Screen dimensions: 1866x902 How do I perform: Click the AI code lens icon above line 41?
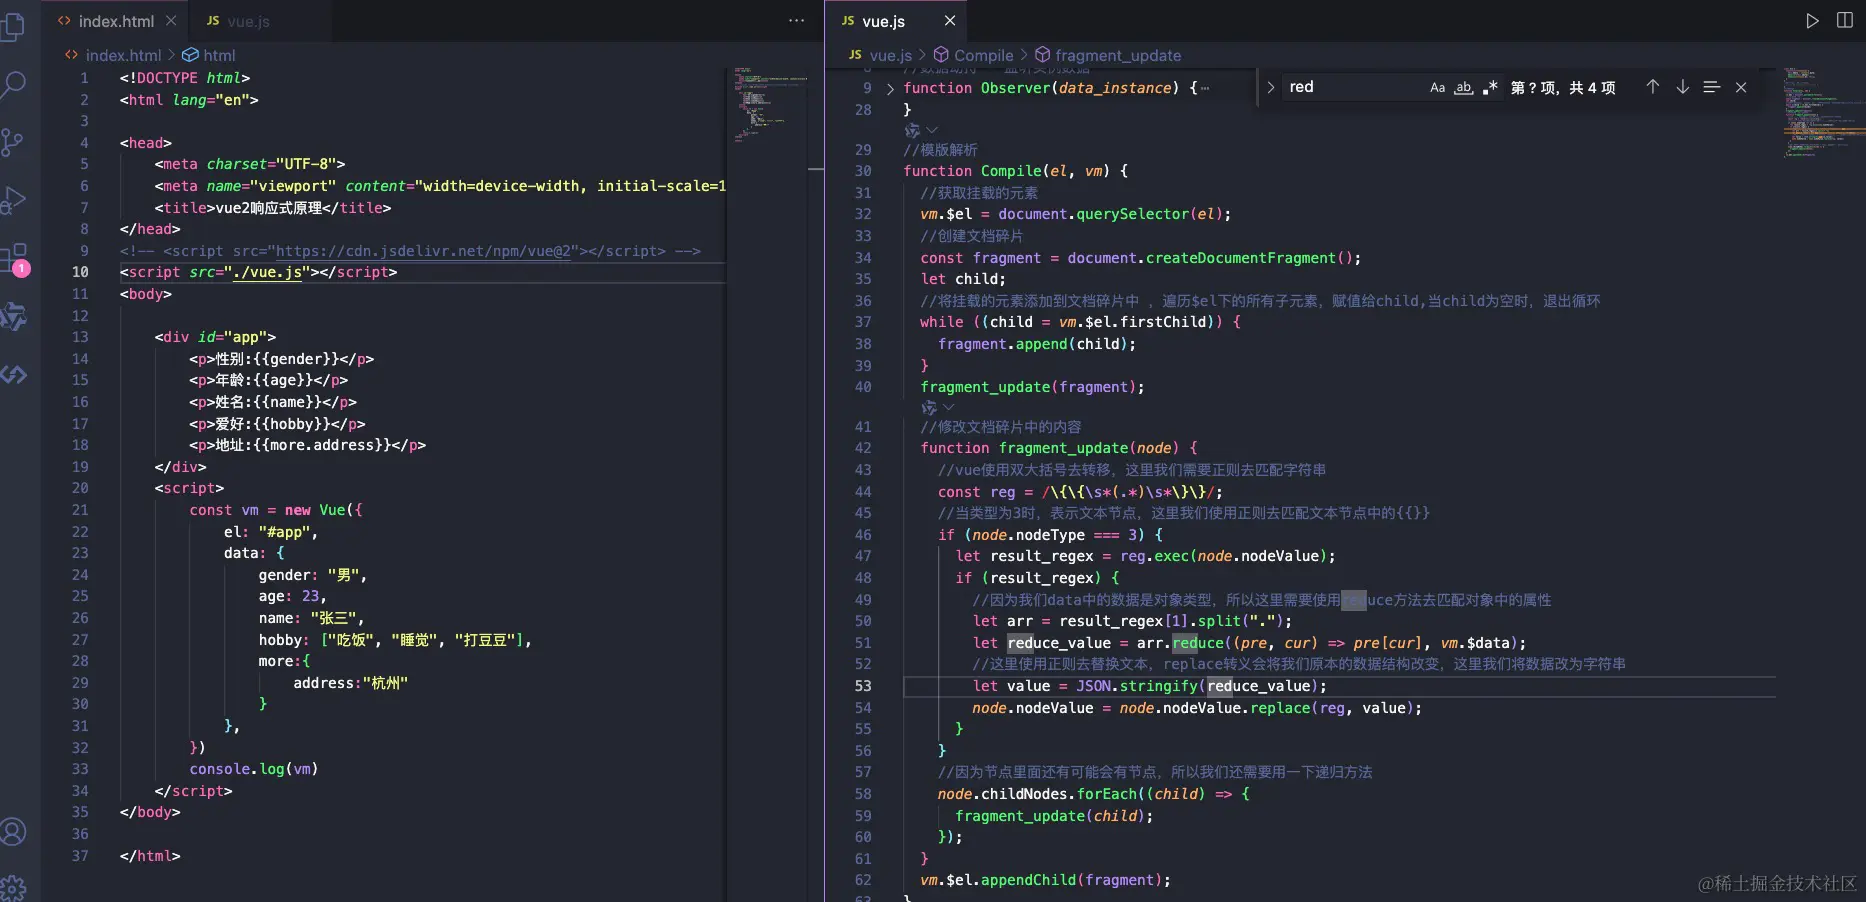929,407
